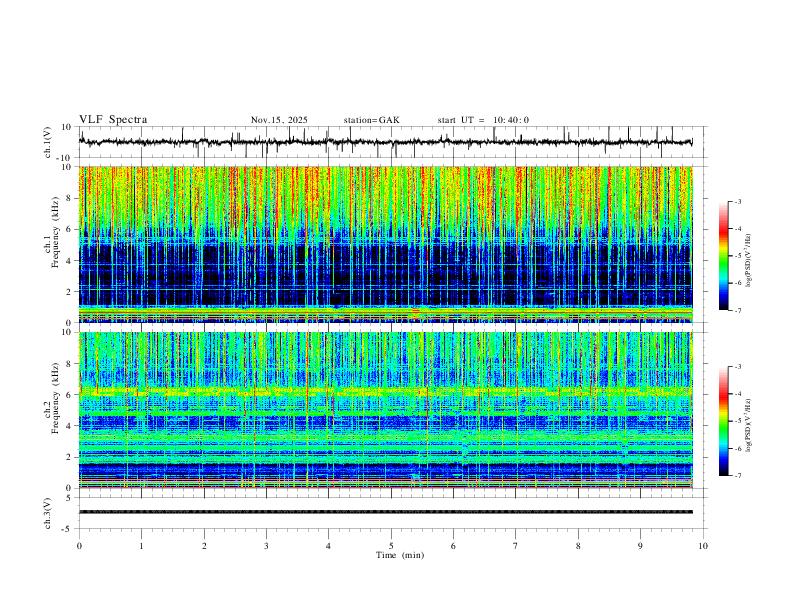The height and width of the screenshot is (612, 792).
Task: Click the ch.1 spectrogram plot
Action: pyautogui.click(x=386, y=244)
